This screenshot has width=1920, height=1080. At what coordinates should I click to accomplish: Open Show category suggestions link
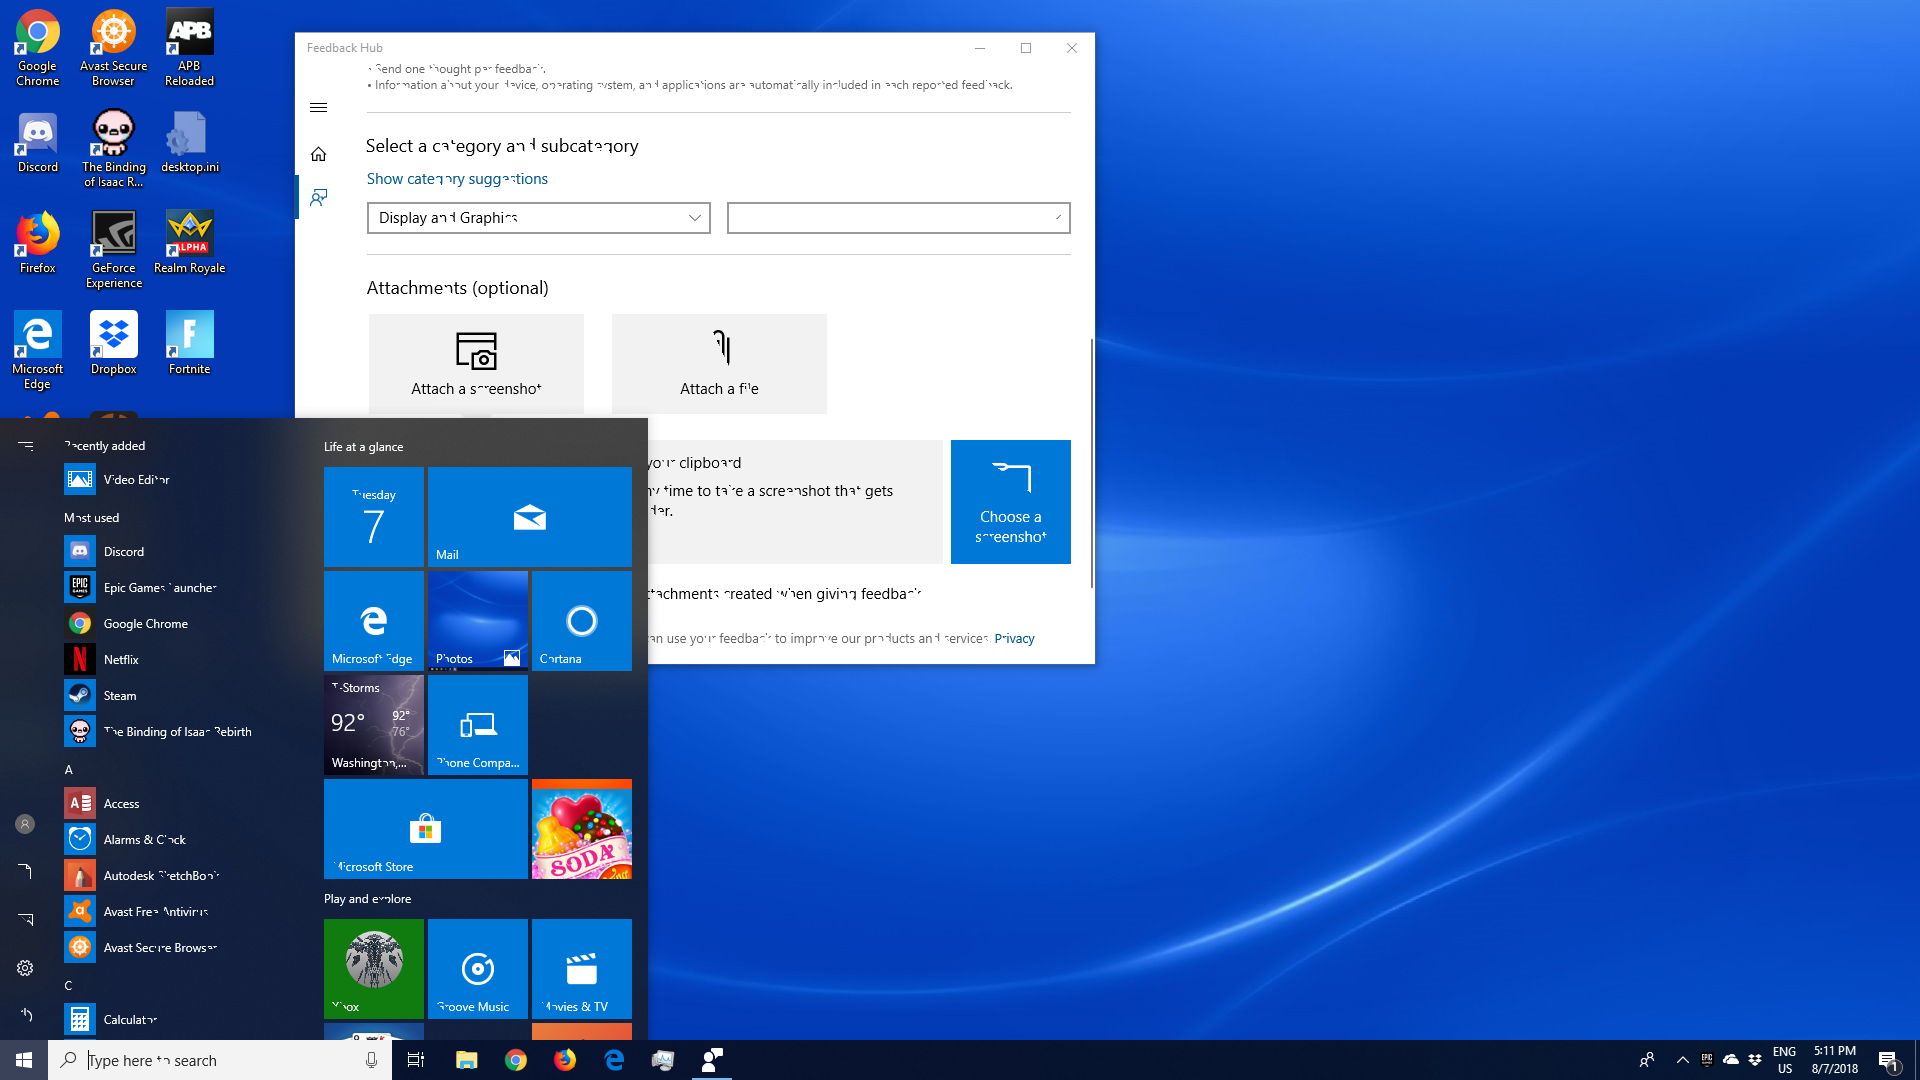pyautogui.click(x=457, y=179)
